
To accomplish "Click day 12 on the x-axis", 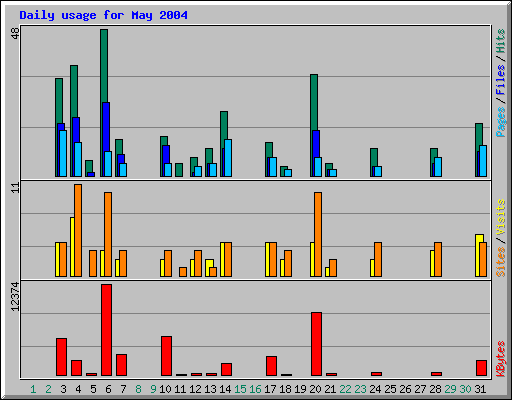I will (x=195, y=389).
